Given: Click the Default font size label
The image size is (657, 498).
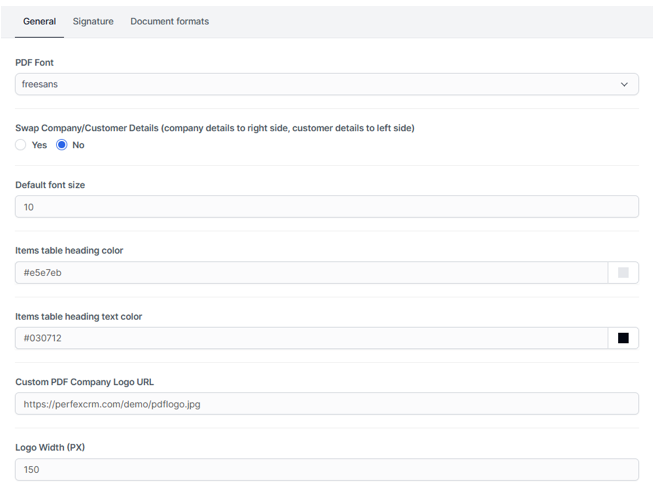Looking at the screenshot, I should click(x=50, y=185).
